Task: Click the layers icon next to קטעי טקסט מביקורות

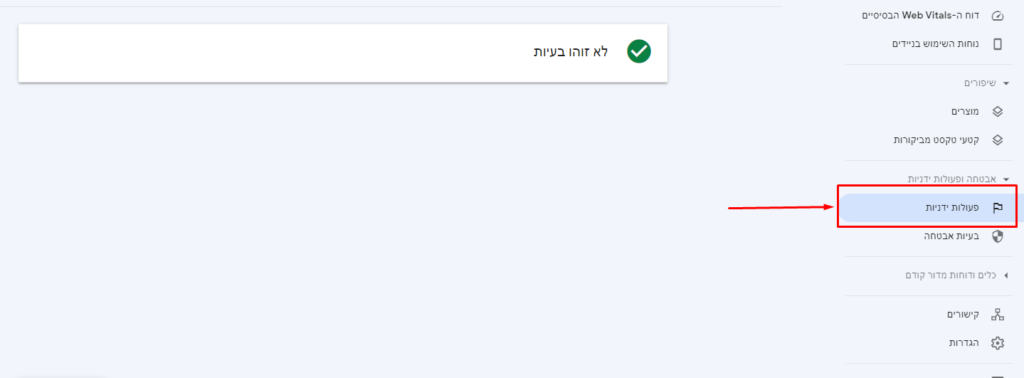Action: point(997,140)
